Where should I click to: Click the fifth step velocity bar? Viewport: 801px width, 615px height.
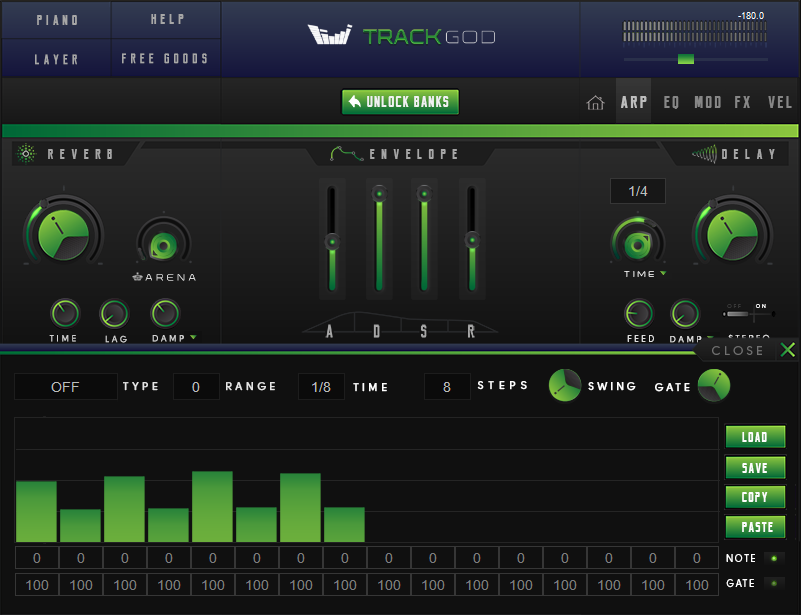pos(213,506)
